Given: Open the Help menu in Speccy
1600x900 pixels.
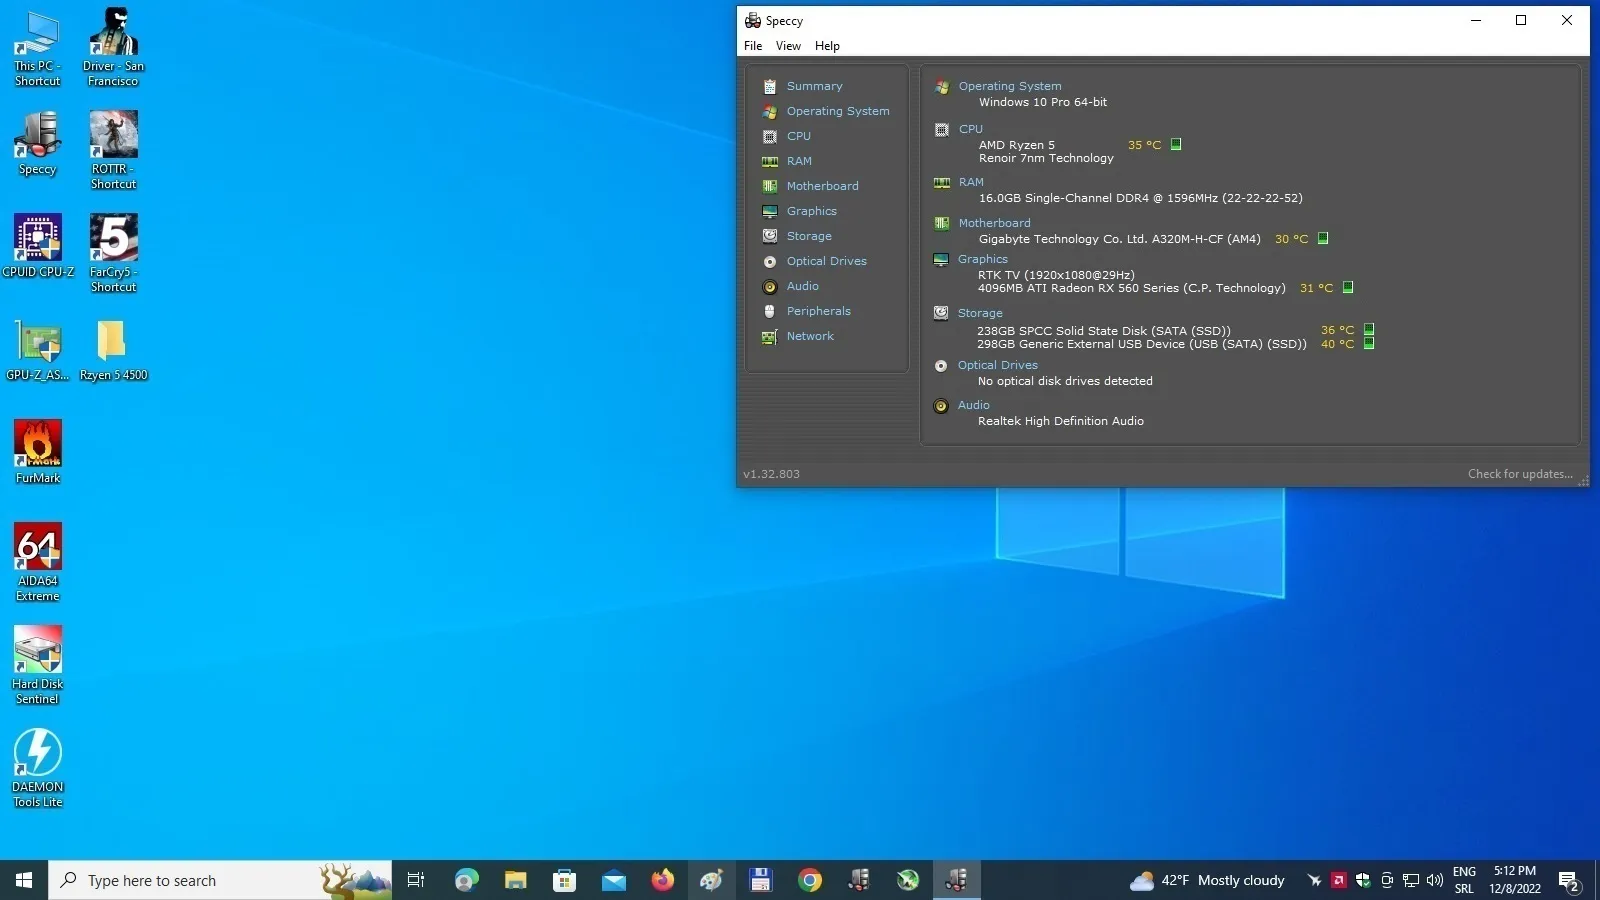Looking at the screenshot, I should coord(827,46).
